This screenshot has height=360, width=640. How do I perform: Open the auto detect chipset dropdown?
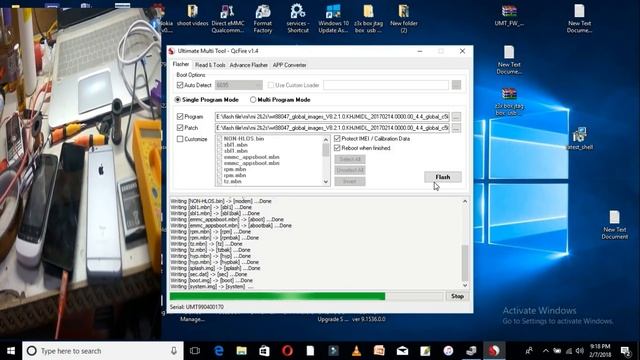click(239, 85)
